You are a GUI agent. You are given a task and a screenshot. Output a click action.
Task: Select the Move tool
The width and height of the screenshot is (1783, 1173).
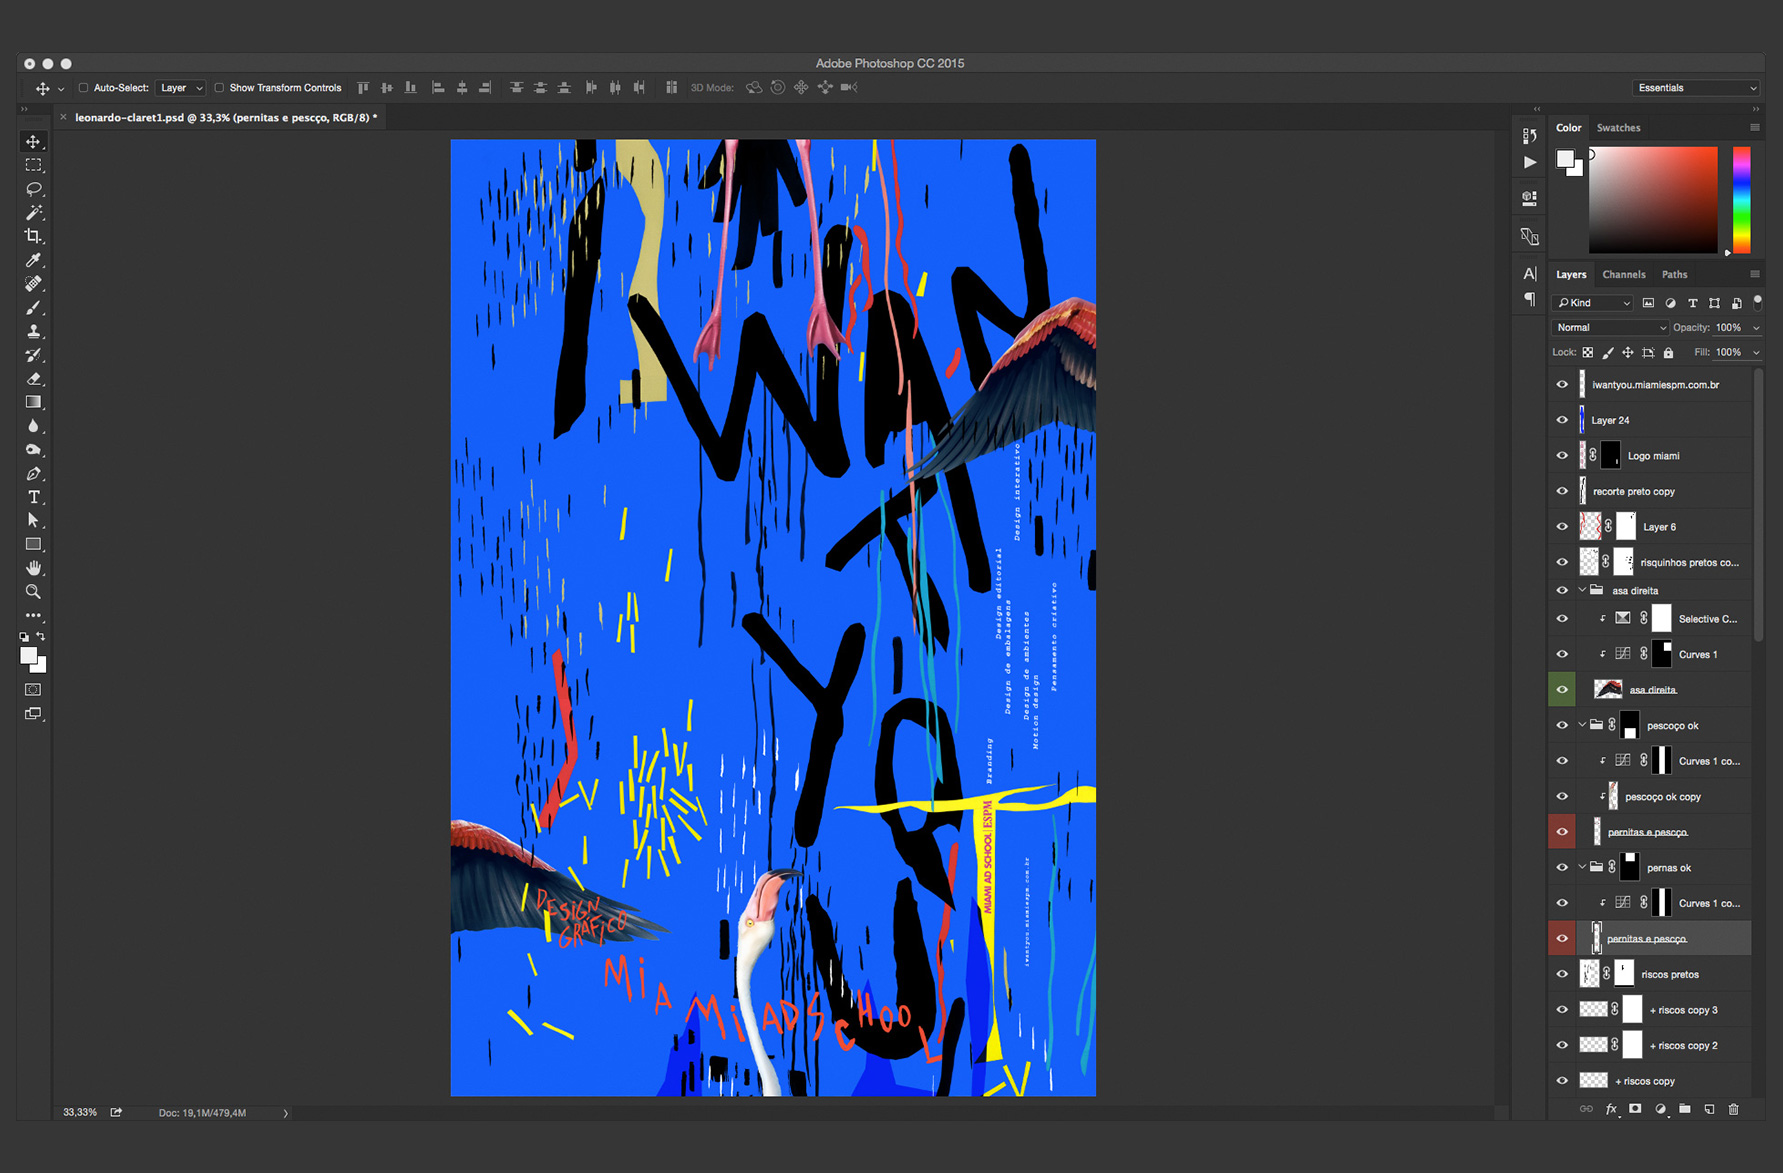[33, 142]
